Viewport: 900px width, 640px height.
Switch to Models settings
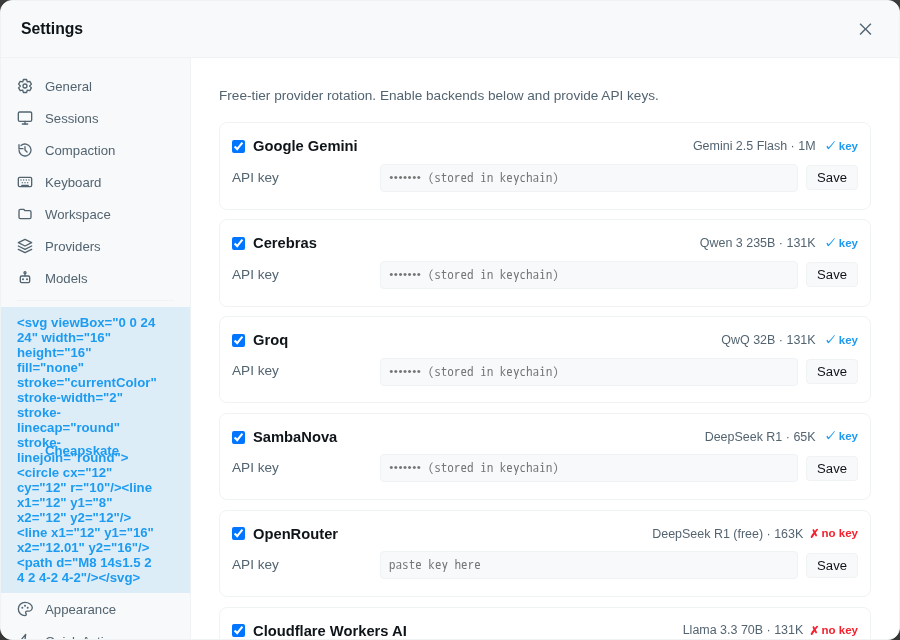(x=95, y=278)
